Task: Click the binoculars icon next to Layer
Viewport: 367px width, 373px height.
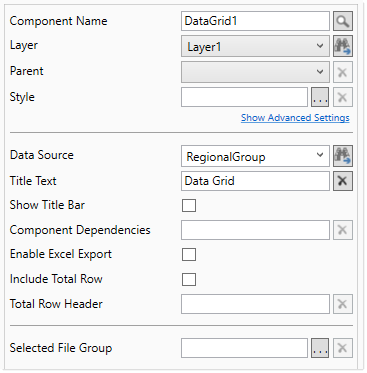Action: point(343,46)
